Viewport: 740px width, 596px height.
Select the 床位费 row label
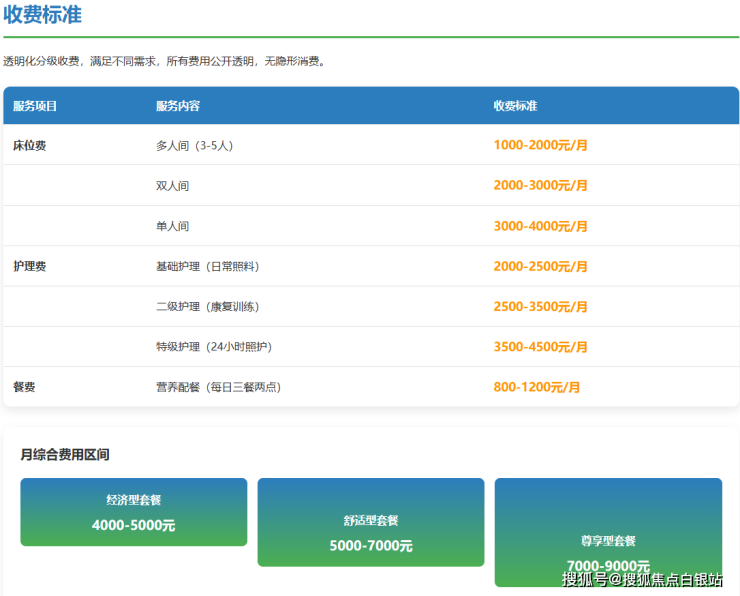point(30,145)
